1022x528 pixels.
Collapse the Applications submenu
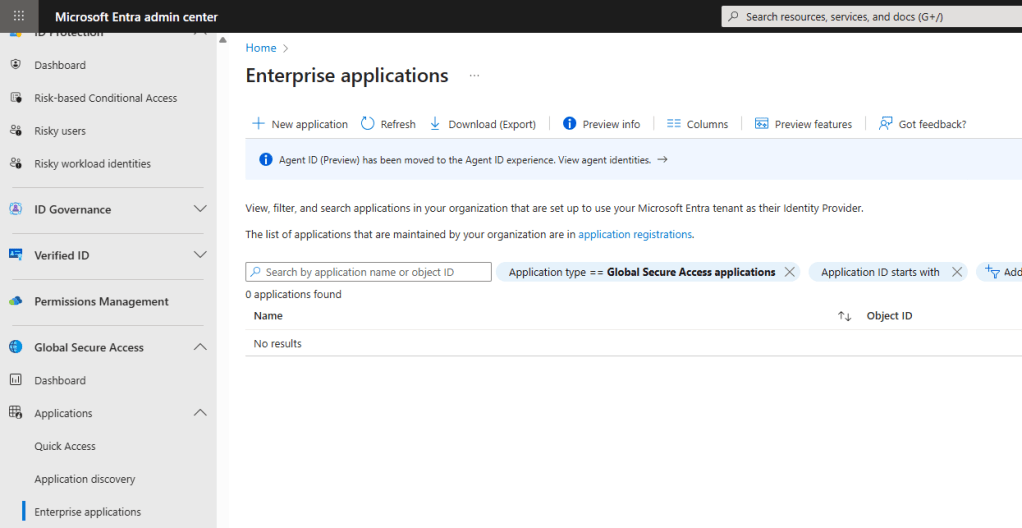[x=200, y=413]
